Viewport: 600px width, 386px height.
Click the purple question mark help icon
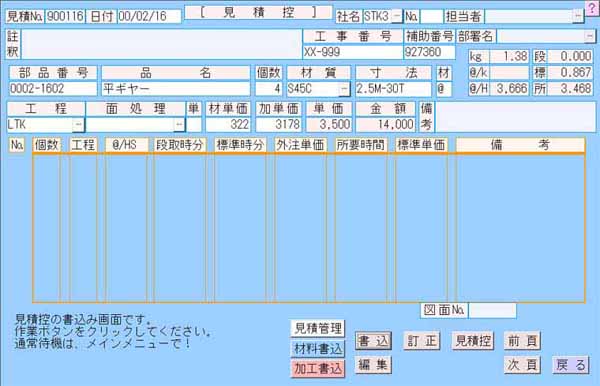tap(593, 8)
